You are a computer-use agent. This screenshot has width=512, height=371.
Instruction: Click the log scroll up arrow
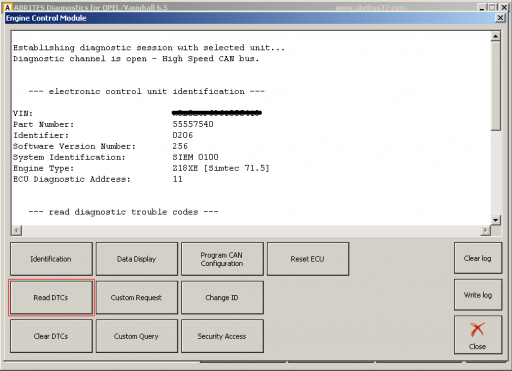[496, 36]
